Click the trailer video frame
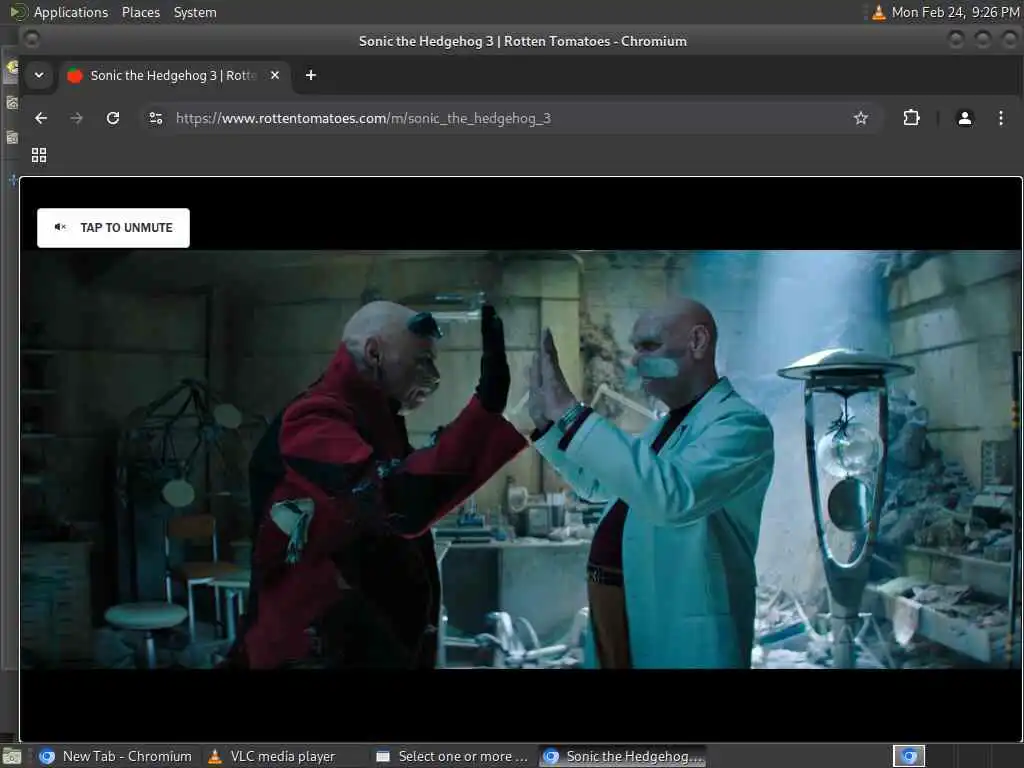The width and height of the screenshot is (1024, 768). (520, 459)
